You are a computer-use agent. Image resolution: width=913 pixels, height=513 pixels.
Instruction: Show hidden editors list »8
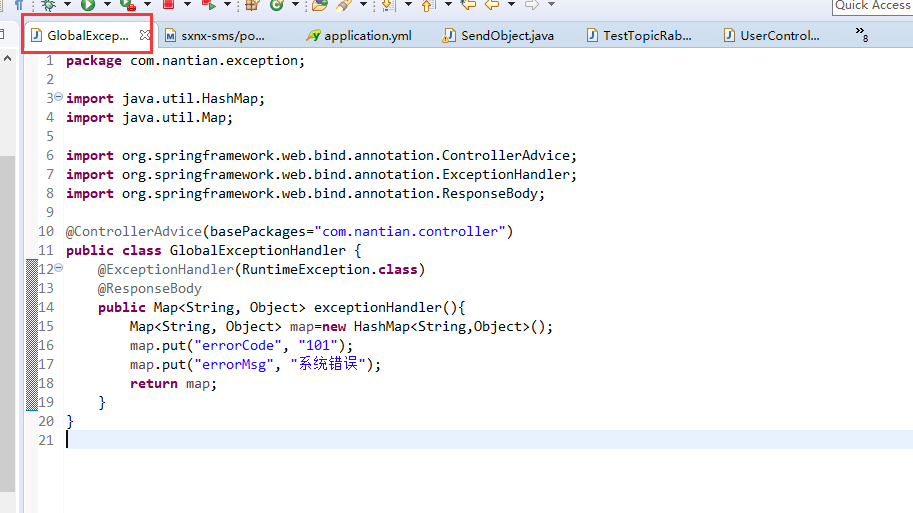(x=862, y=34)
